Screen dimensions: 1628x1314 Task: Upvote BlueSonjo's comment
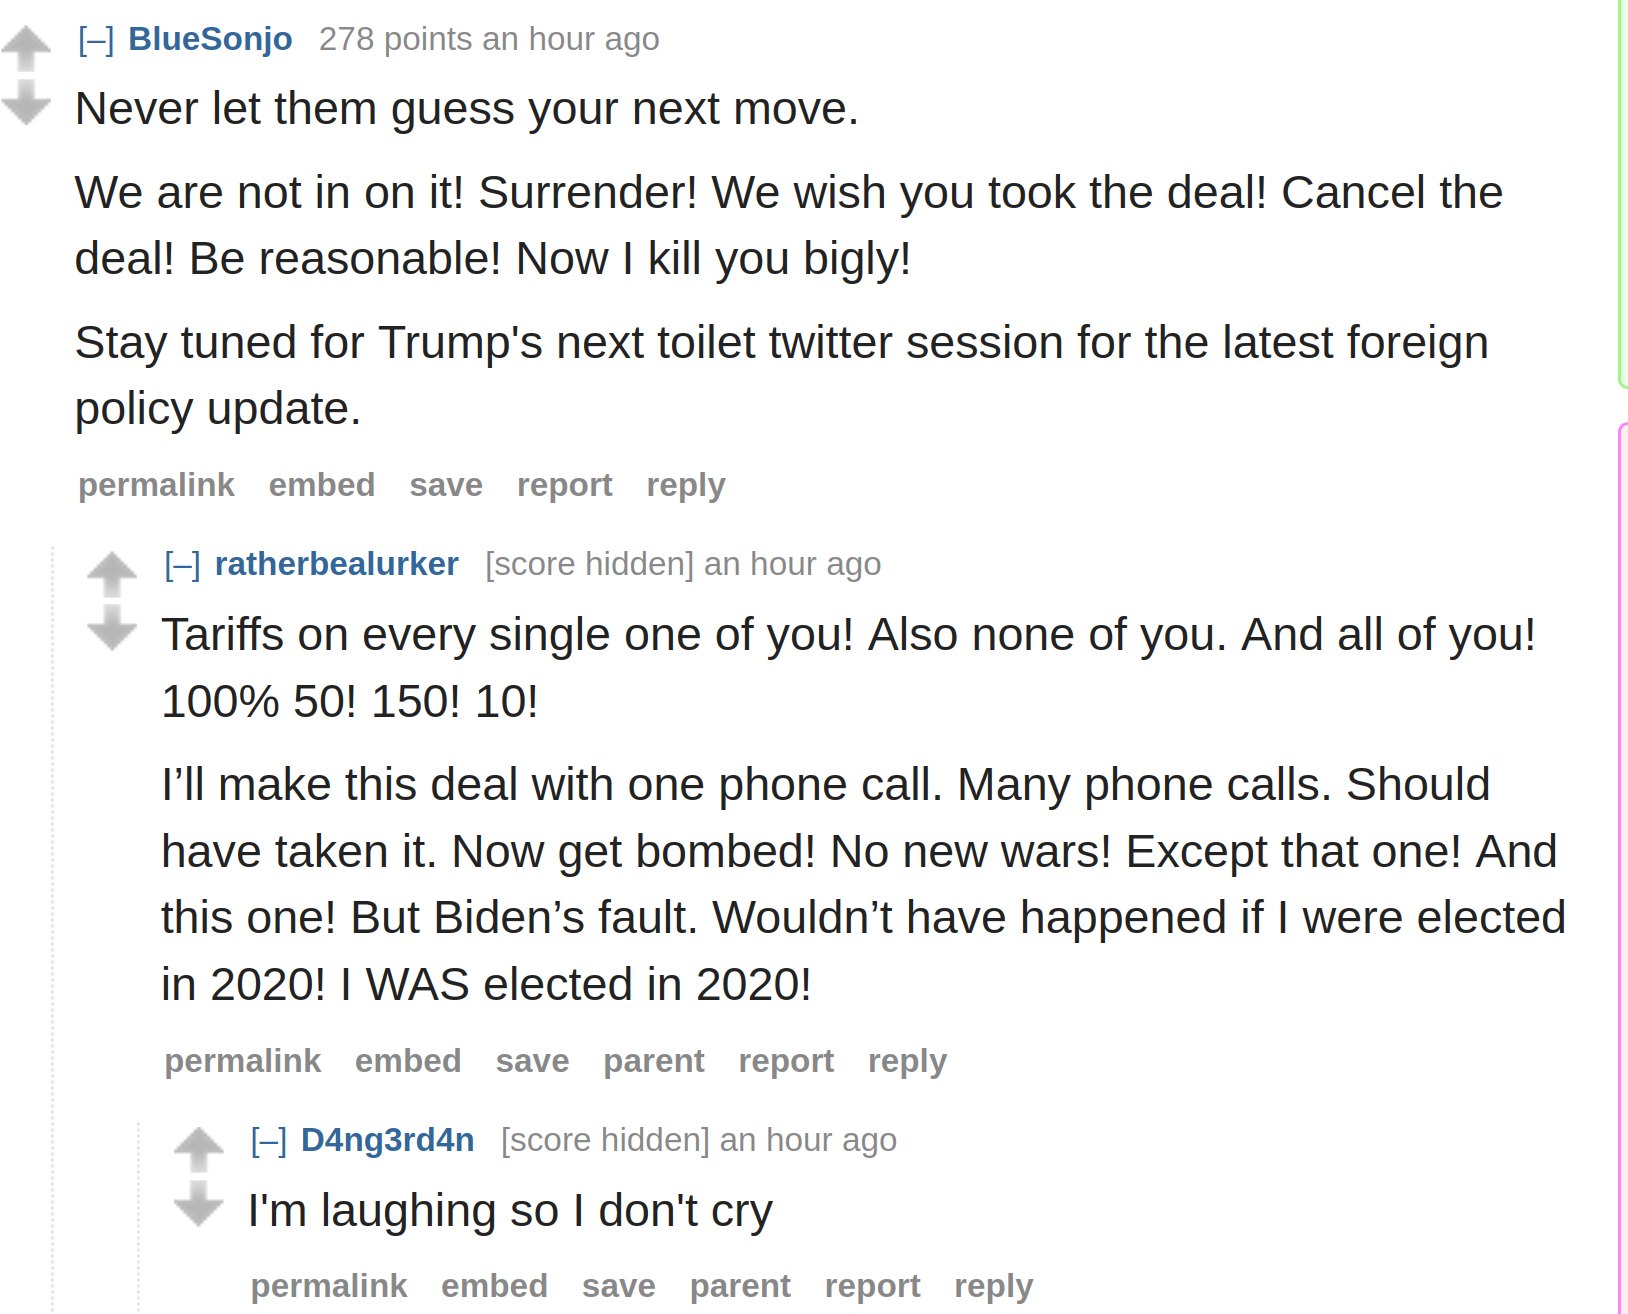coord(26,49)
